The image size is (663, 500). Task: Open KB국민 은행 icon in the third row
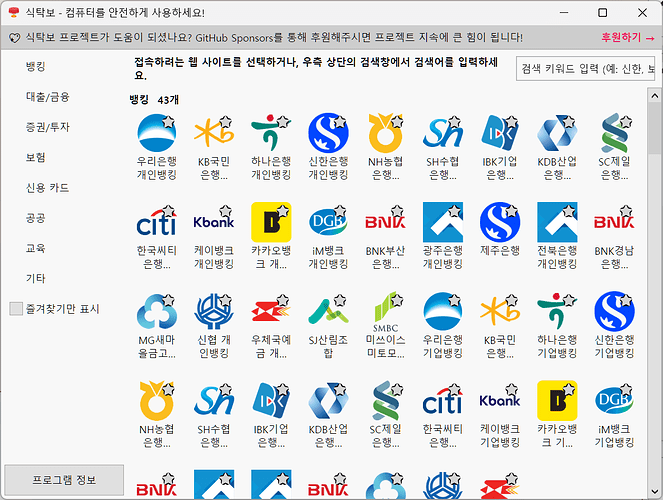[x=500, y=311]
